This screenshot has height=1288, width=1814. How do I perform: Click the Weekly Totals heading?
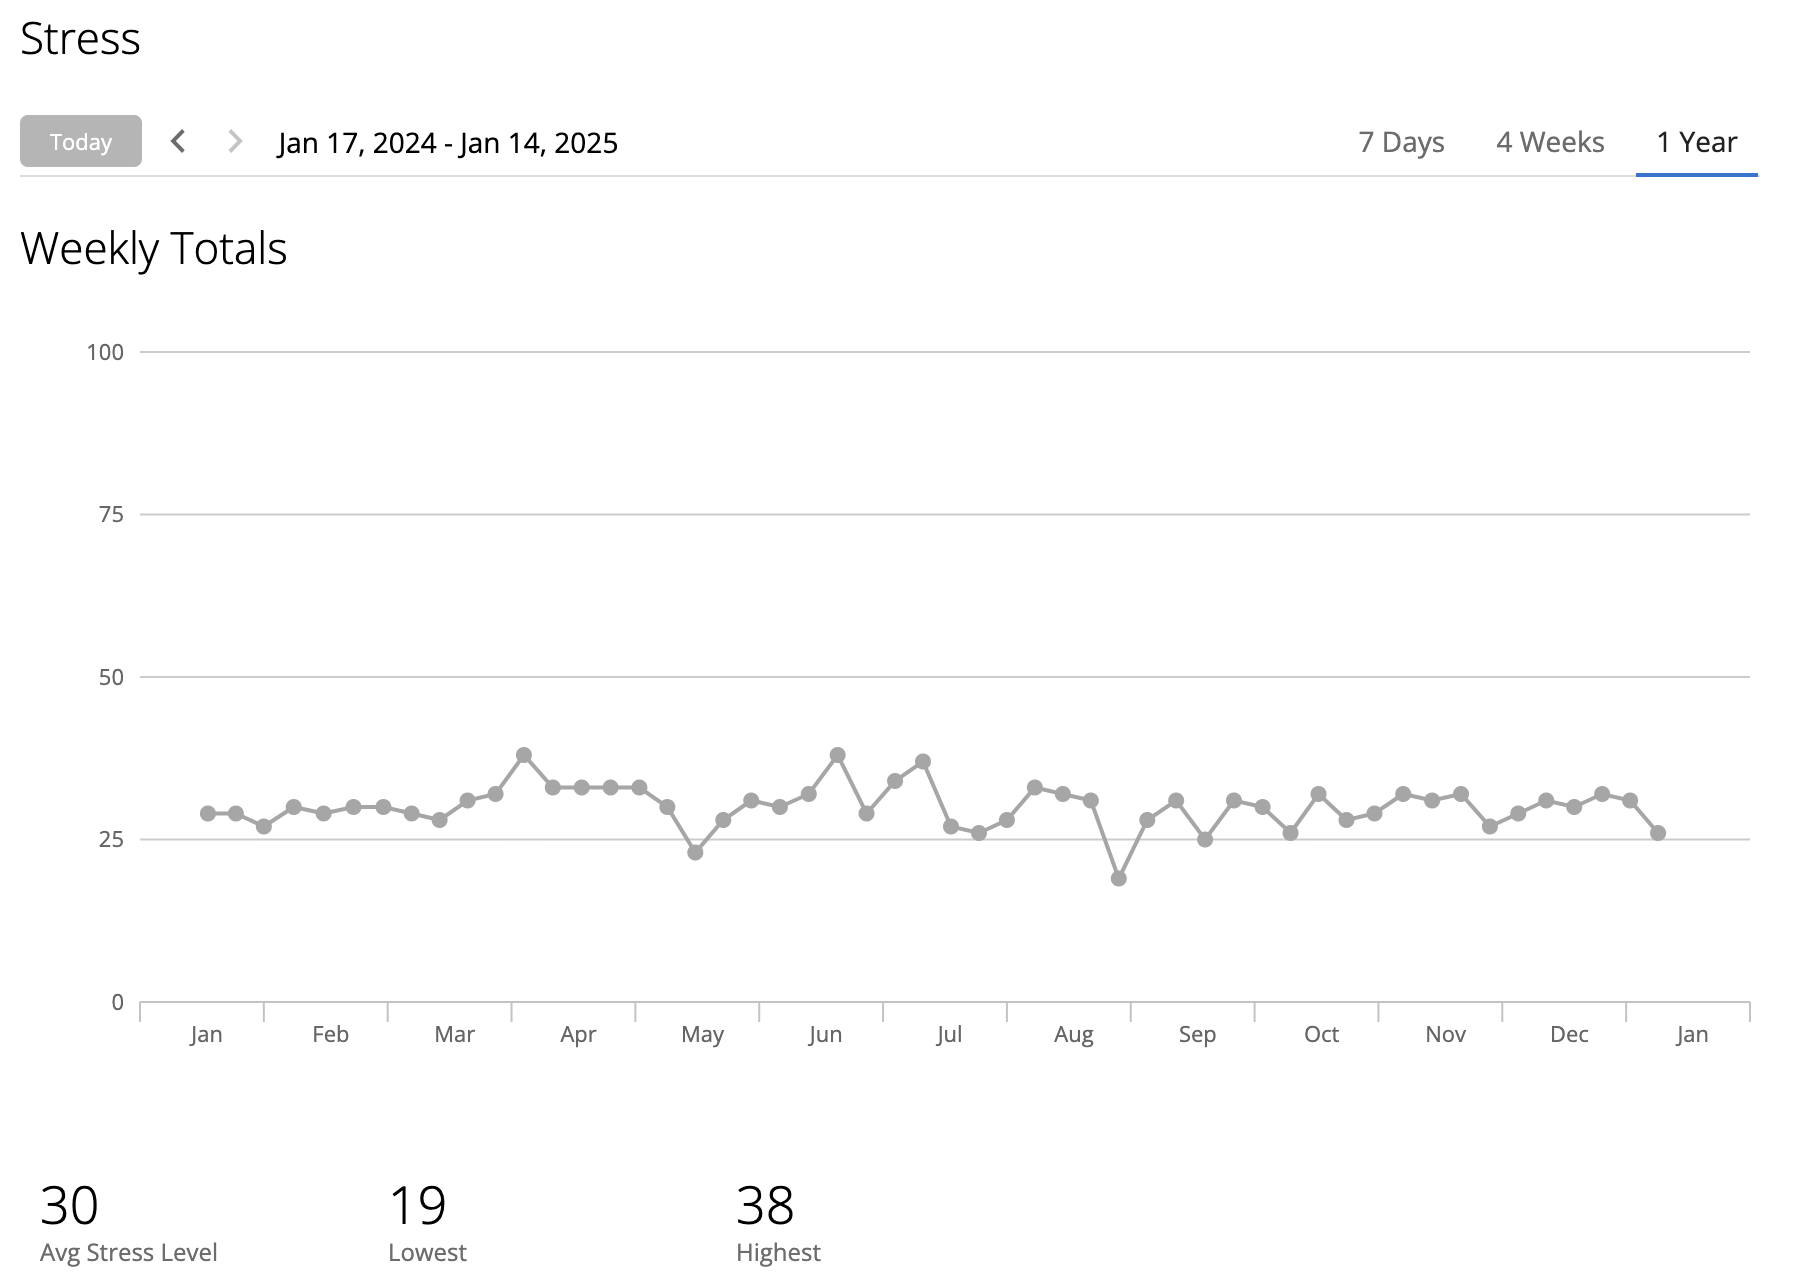point(154,248)
